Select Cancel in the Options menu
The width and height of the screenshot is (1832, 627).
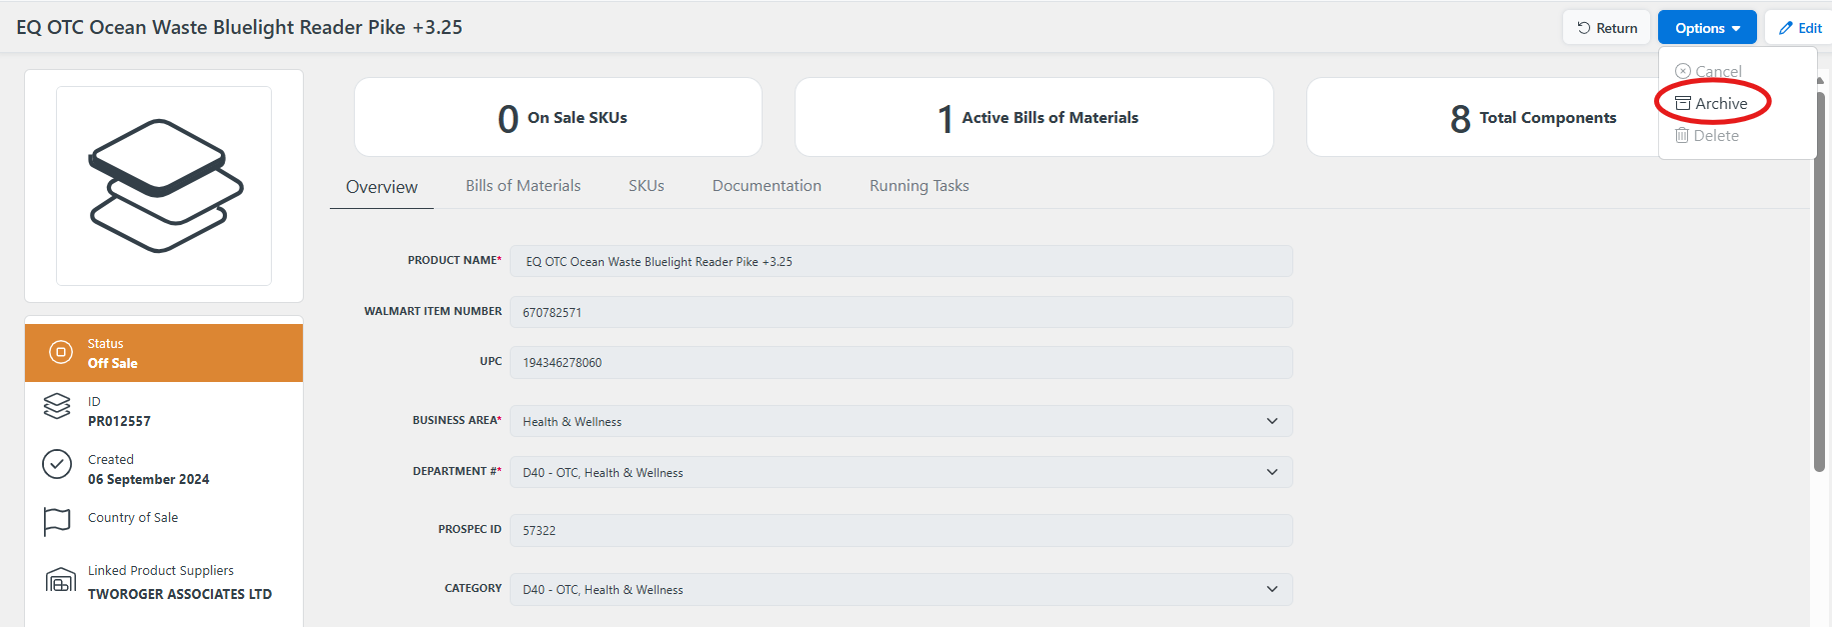click(x=1708, y=71)
